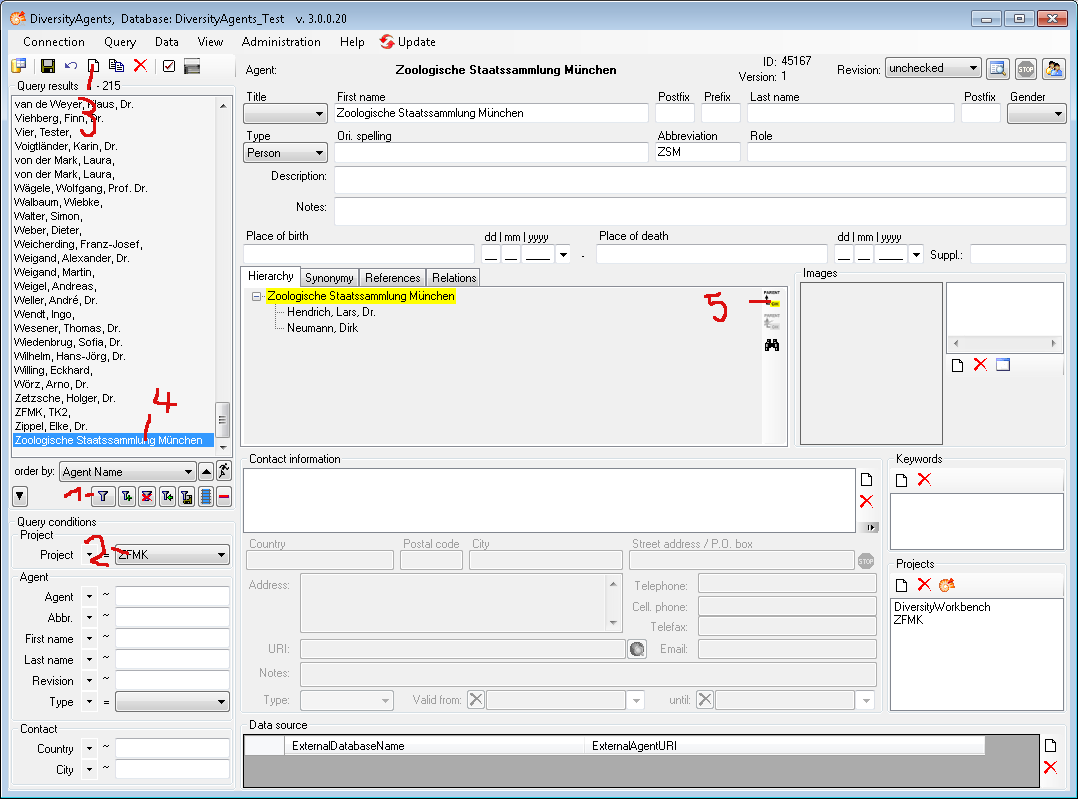Click the binoculars icon in hierarchy panel

click(772, 345)
